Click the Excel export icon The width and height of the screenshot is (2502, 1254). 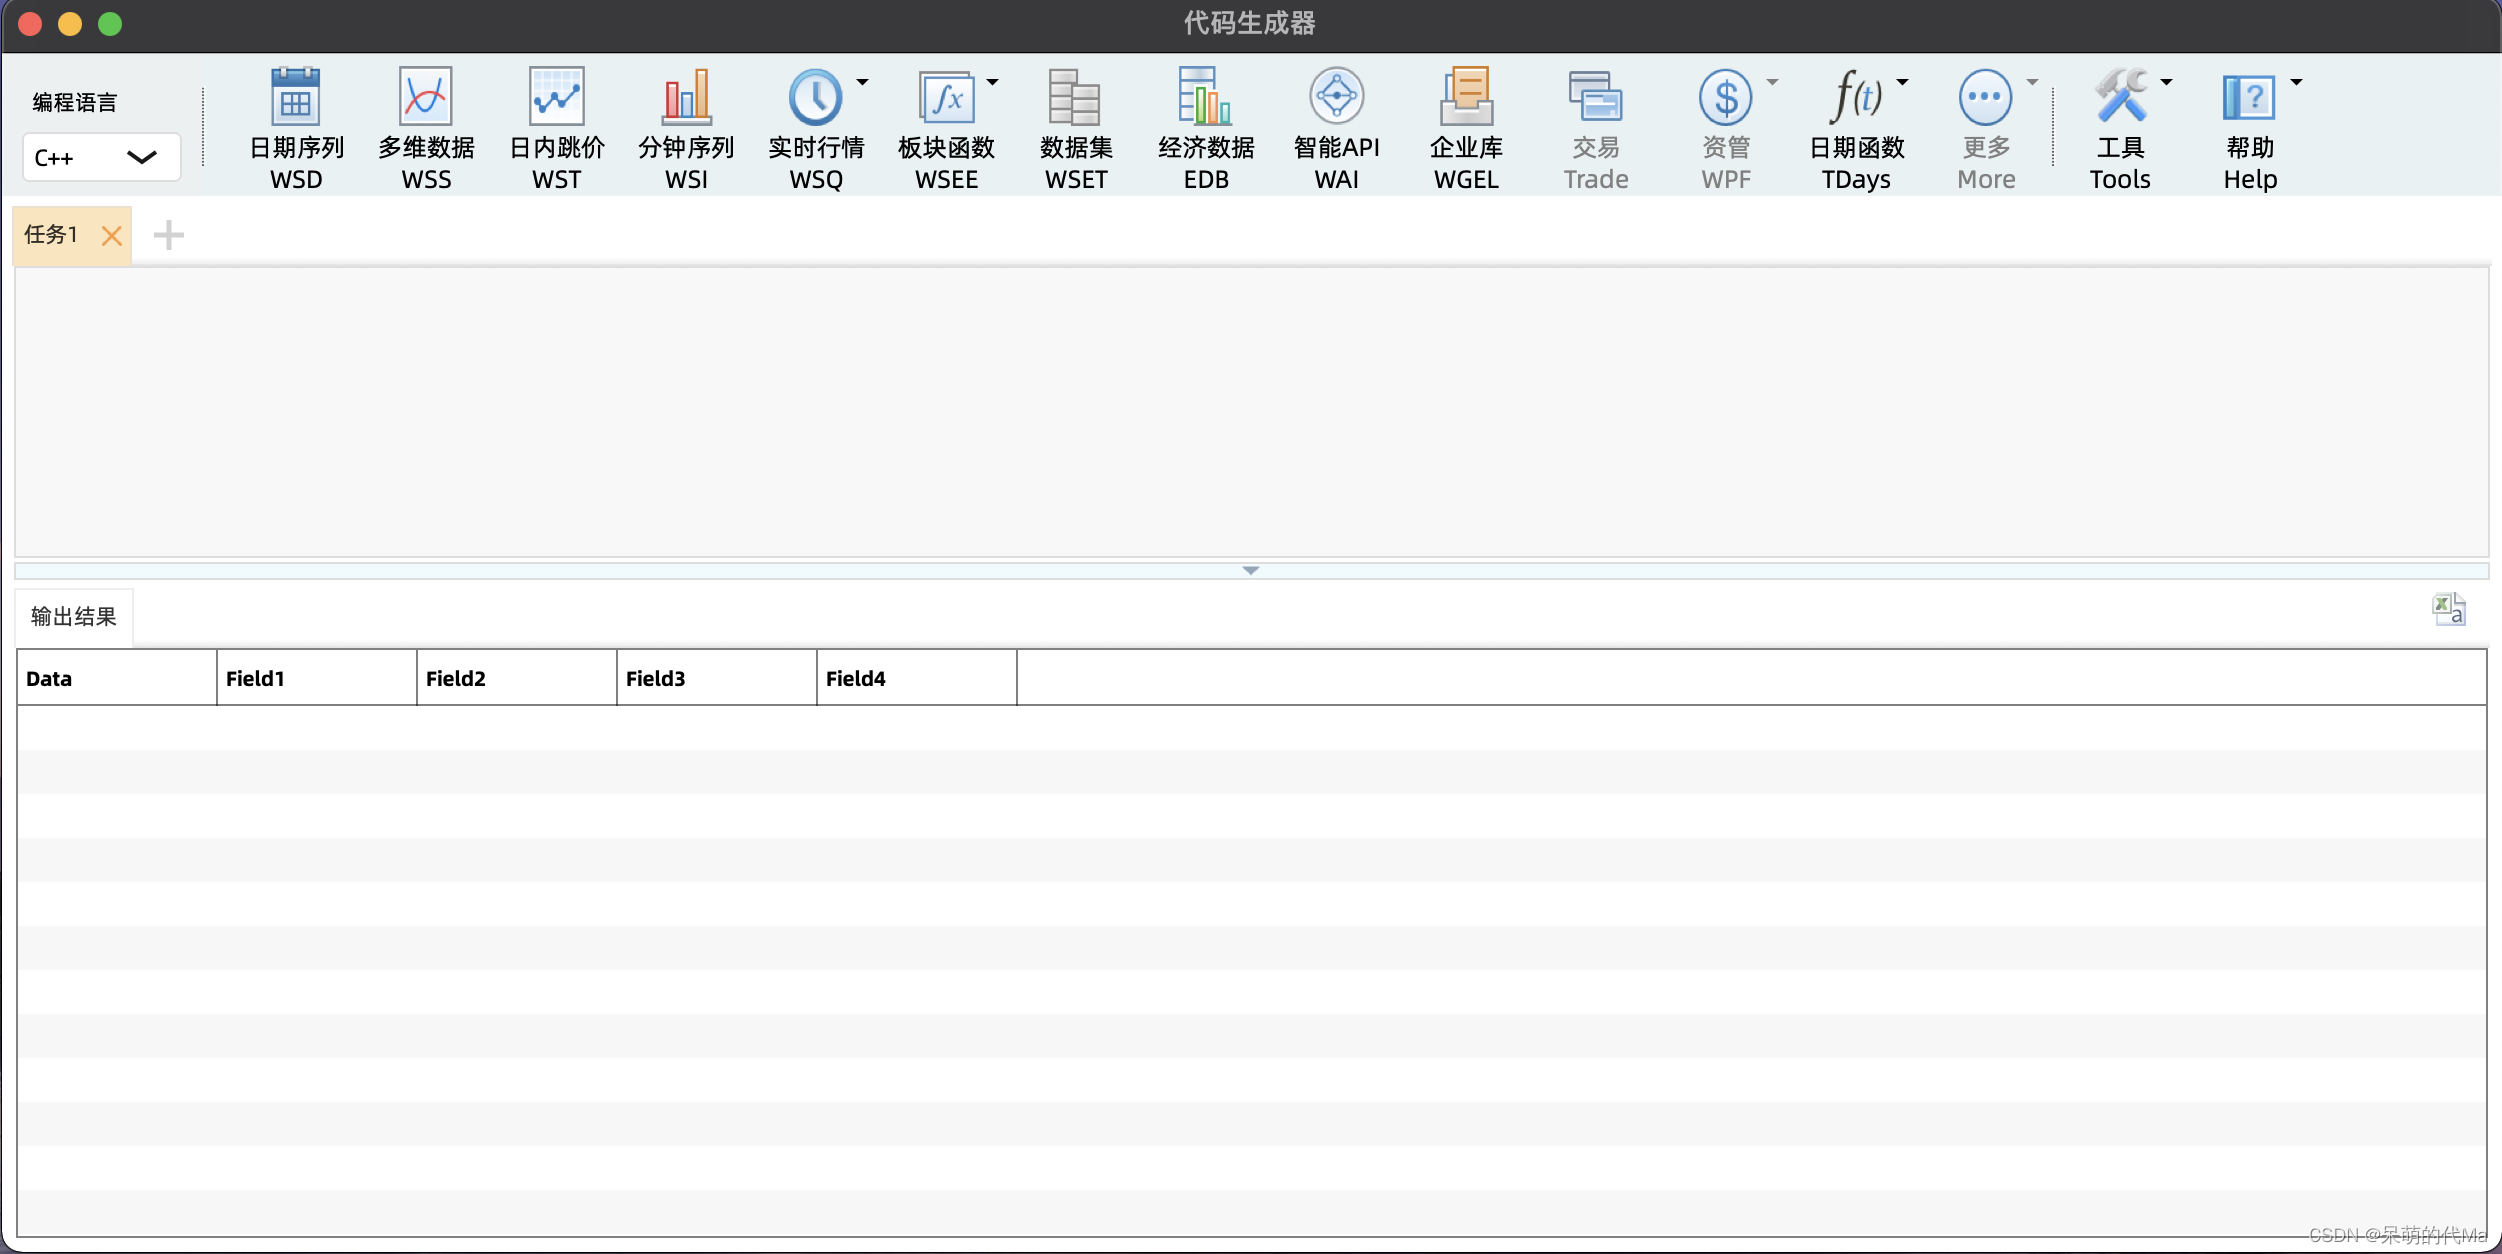(2448, 609)
